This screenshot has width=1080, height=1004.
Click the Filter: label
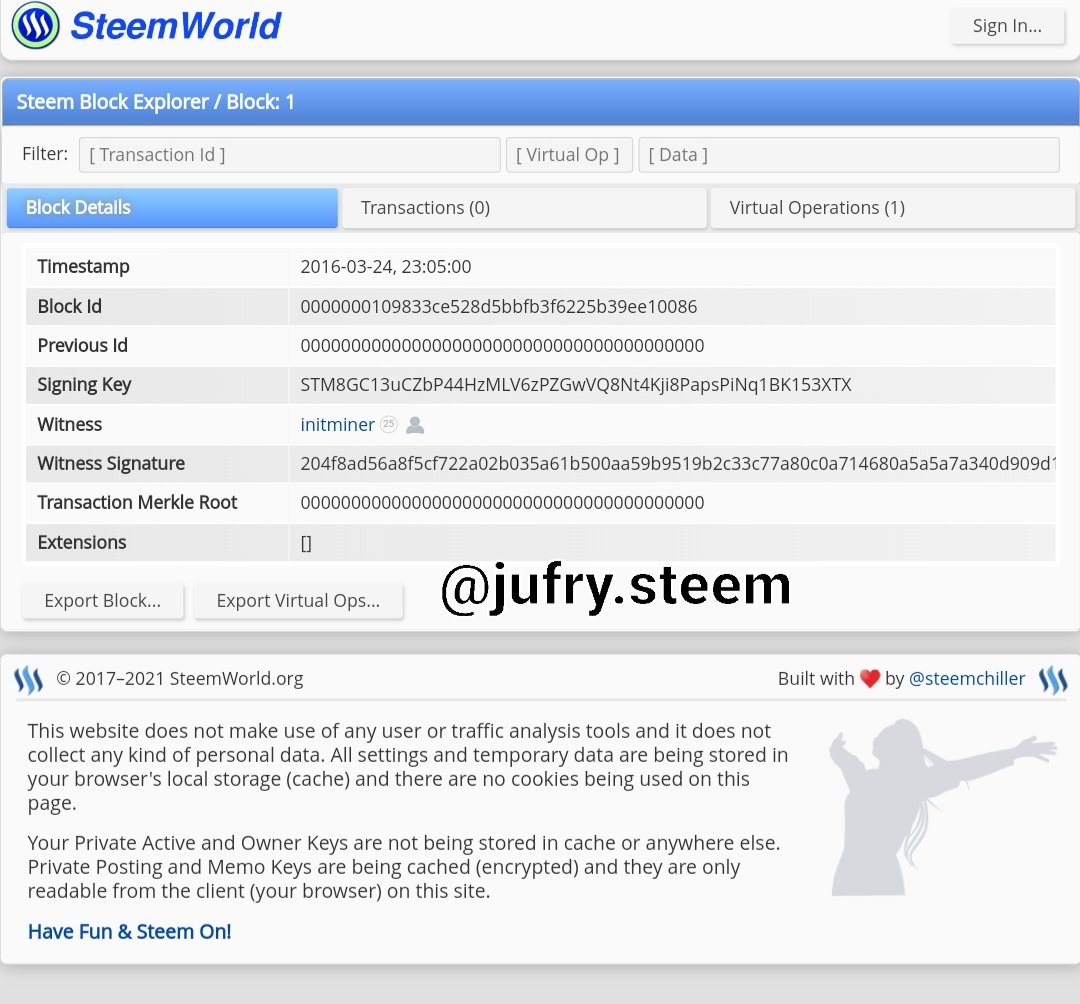45,154
